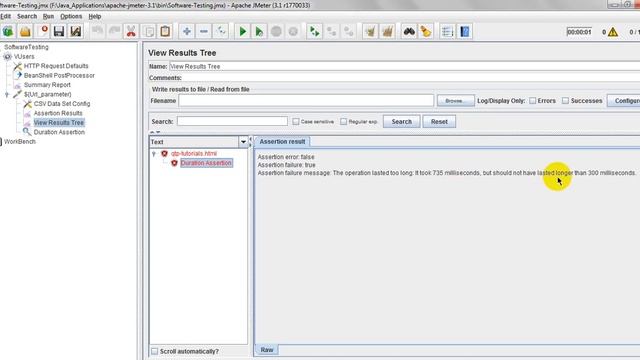Click the Search text field
The width and height of the screenshot is (640, 360).
click(232, 121)
